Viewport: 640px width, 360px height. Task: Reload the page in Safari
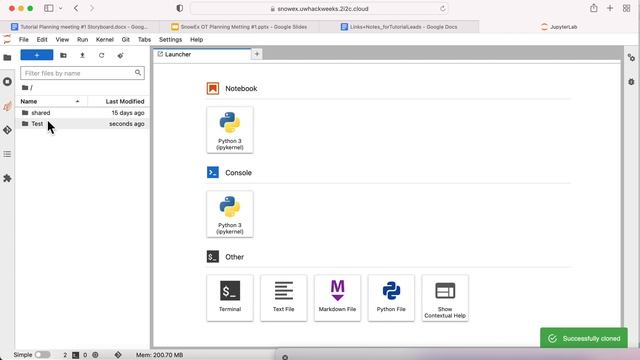443,9
